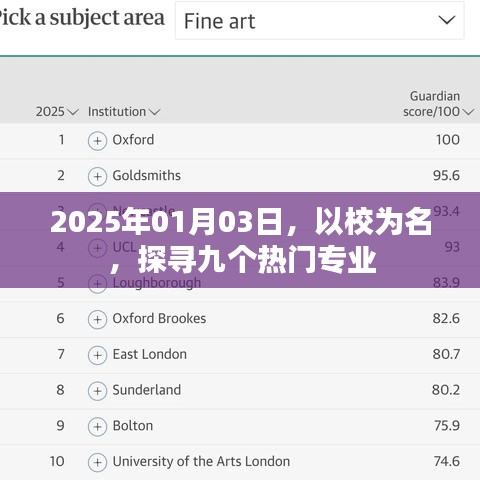Open the Fine art subject dropdown

click(x=320, y=21)
